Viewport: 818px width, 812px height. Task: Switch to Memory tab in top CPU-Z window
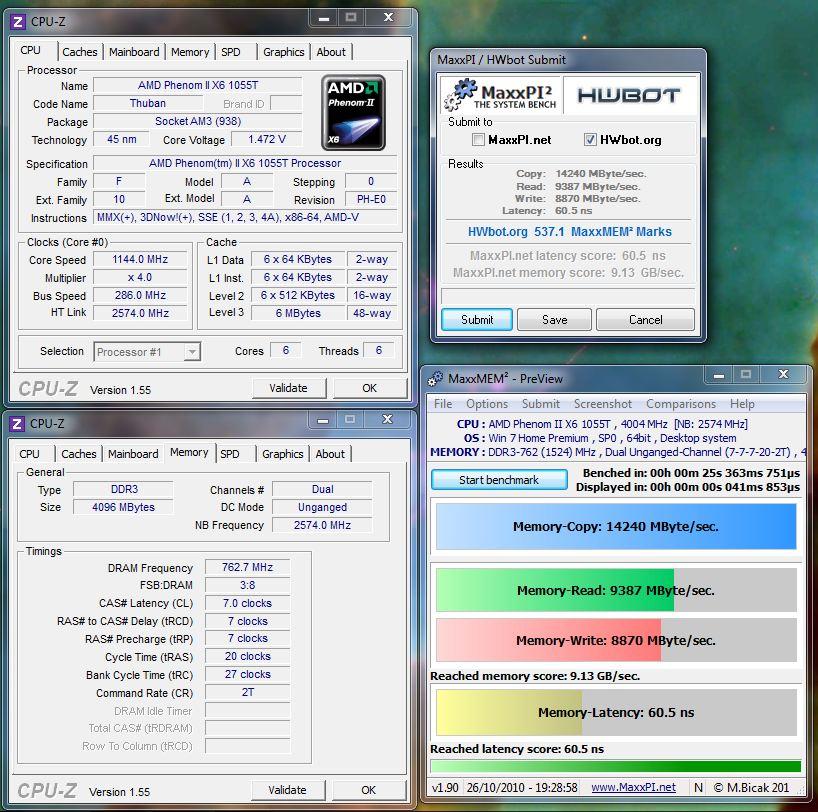(190, 52)
